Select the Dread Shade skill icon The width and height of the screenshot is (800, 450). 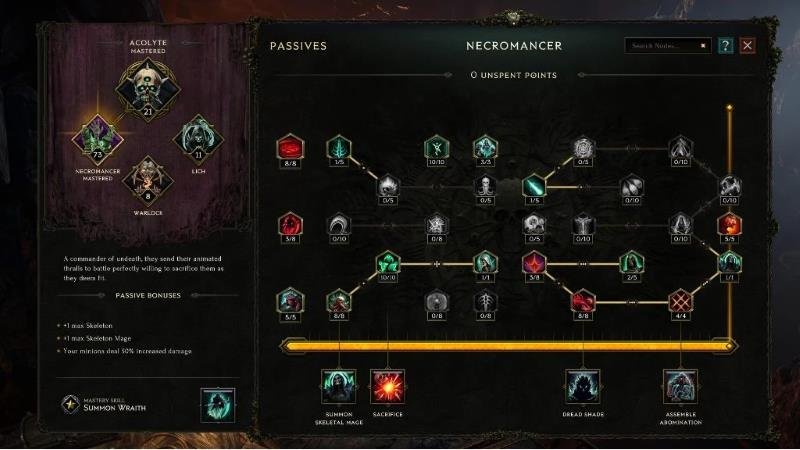583,386
